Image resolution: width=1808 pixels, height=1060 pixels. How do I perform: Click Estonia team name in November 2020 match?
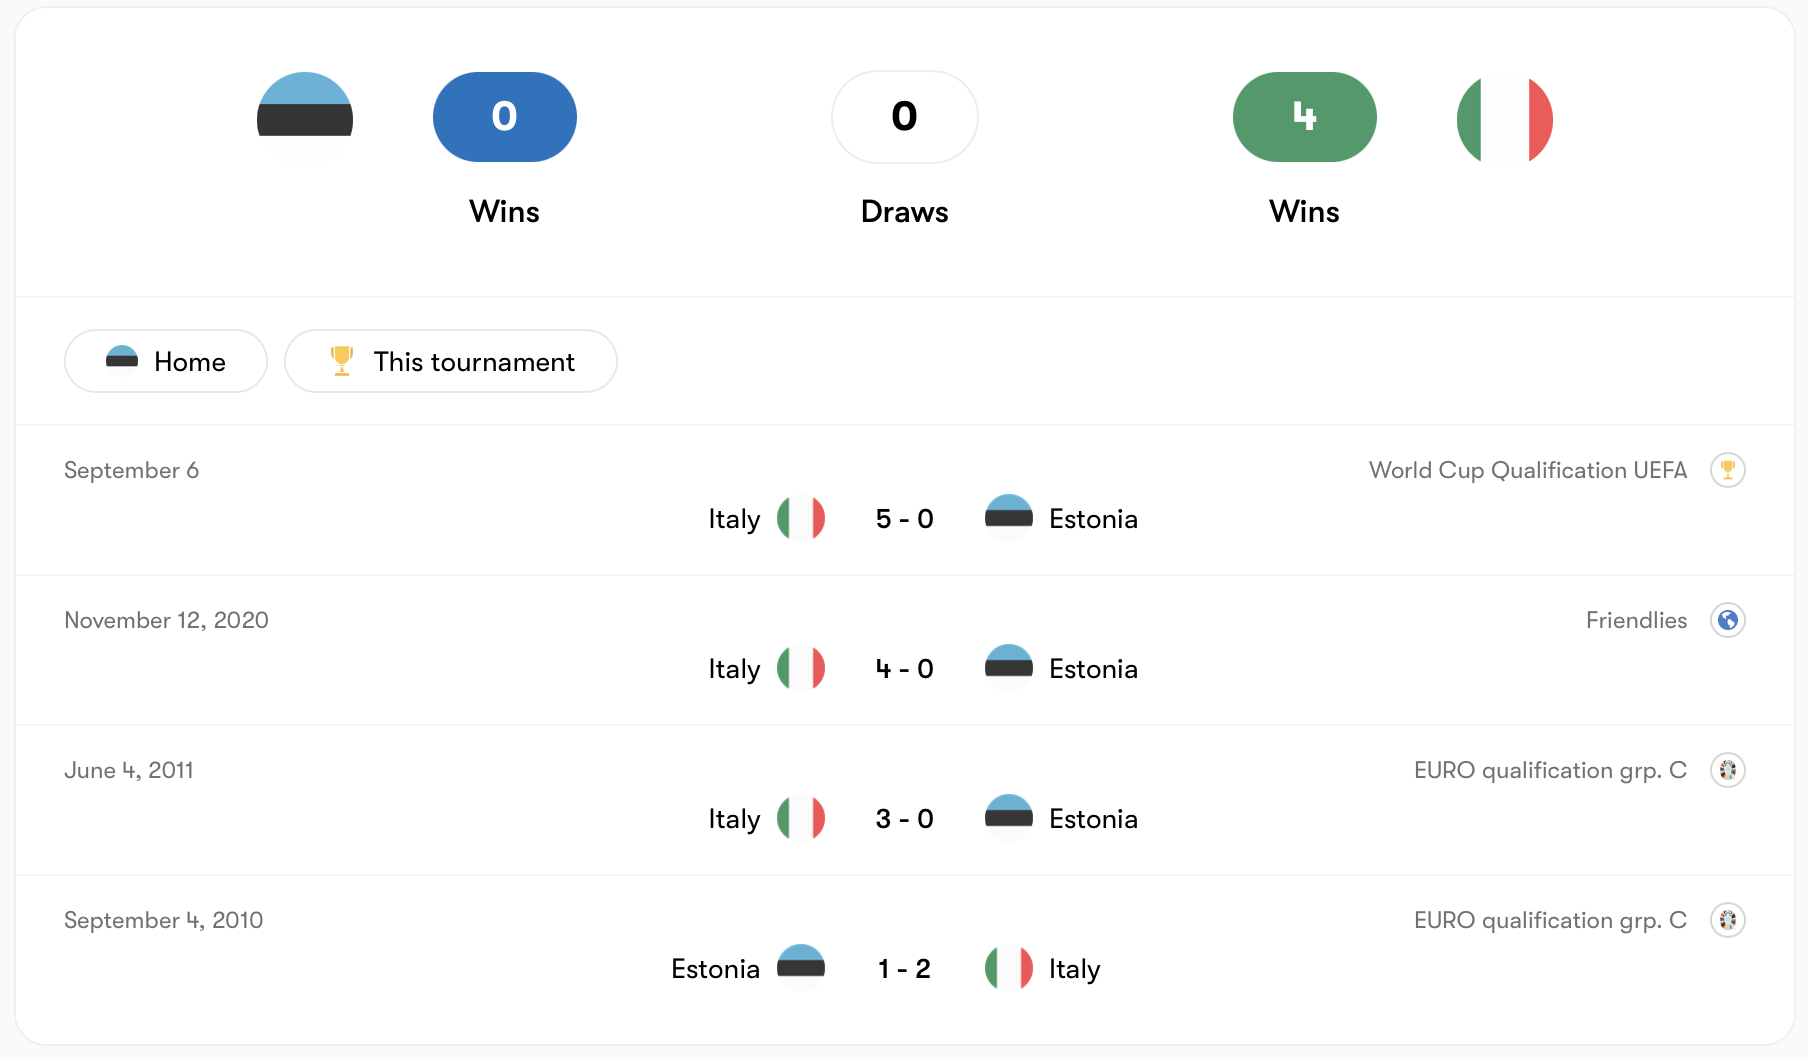tap(1093, 669)
